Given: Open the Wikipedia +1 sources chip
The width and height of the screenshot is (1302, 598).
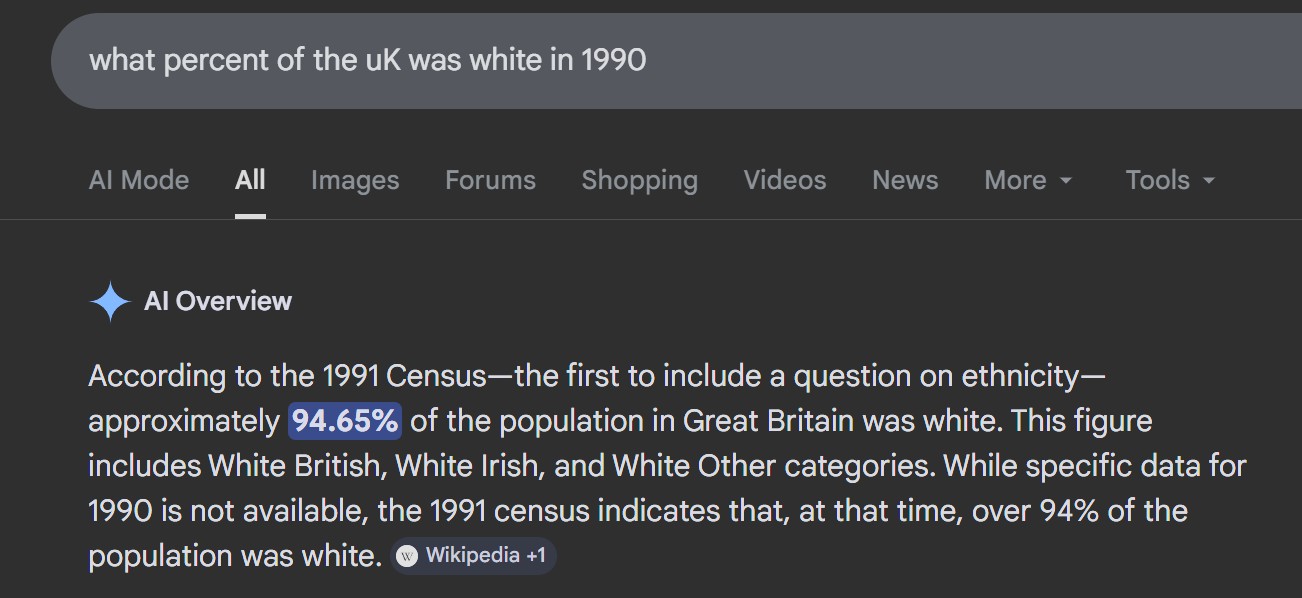Looking at the screenshot, I should (473, 556).
